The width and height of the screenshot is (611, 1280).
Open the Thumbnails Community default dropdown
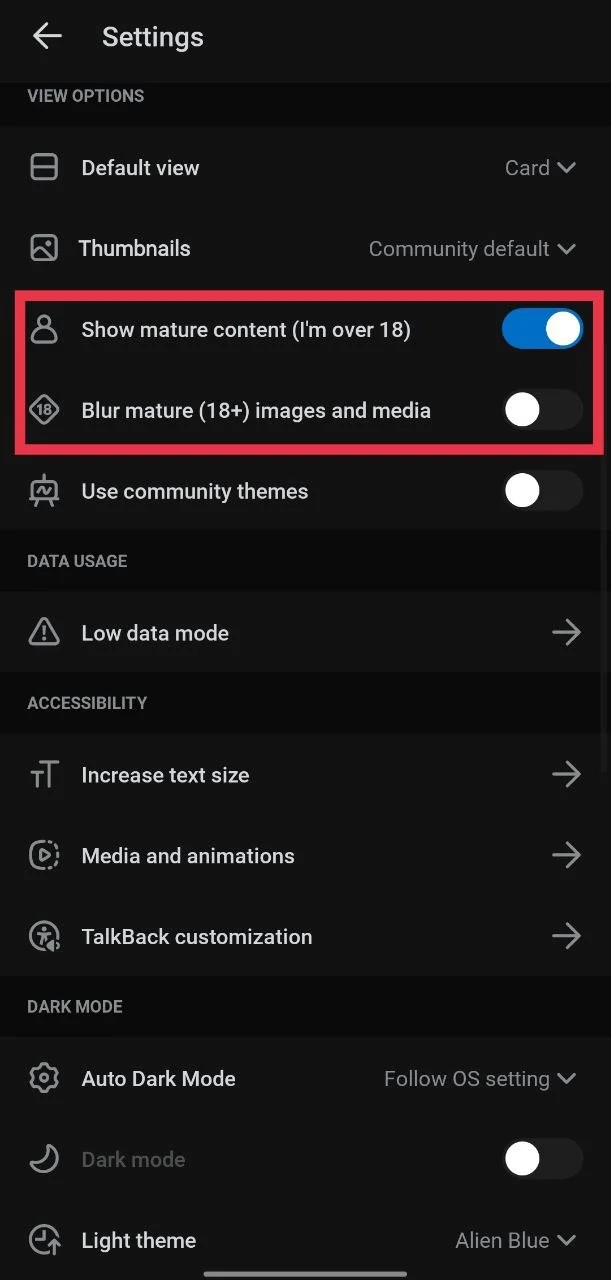coord(472,248)
